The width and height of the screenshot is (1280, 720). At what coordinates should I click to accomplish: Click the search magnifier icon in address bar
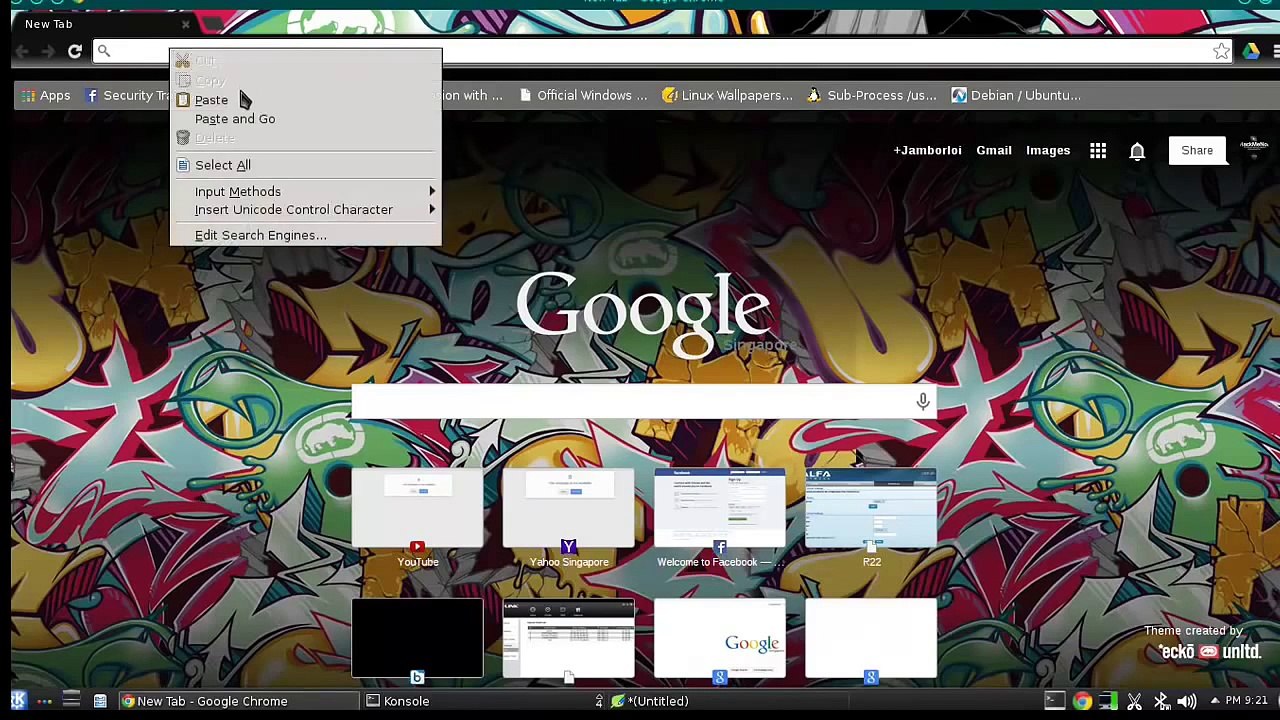pos(103,51)
